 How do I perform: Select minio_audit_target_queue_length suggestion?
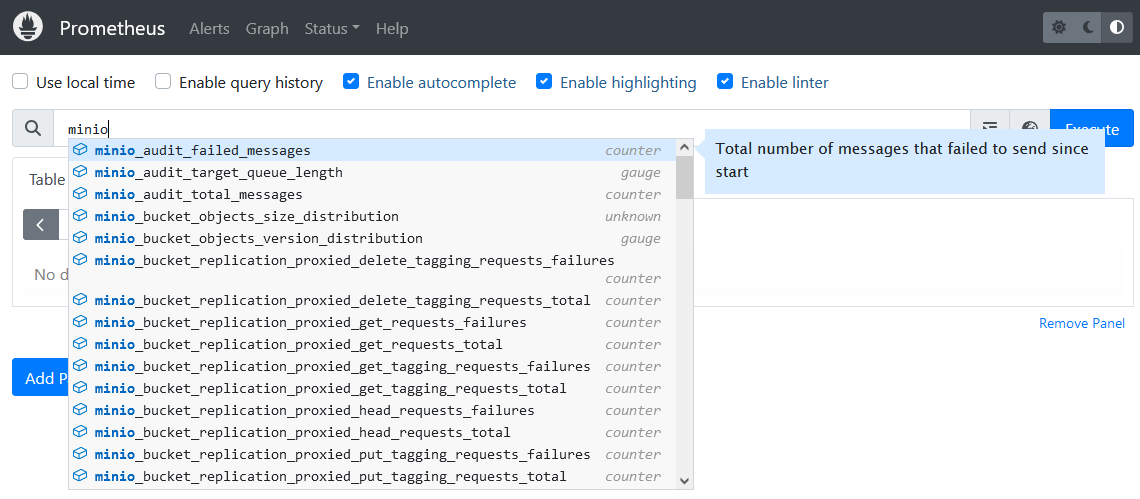pyautogui.click(x=372, y=172)
